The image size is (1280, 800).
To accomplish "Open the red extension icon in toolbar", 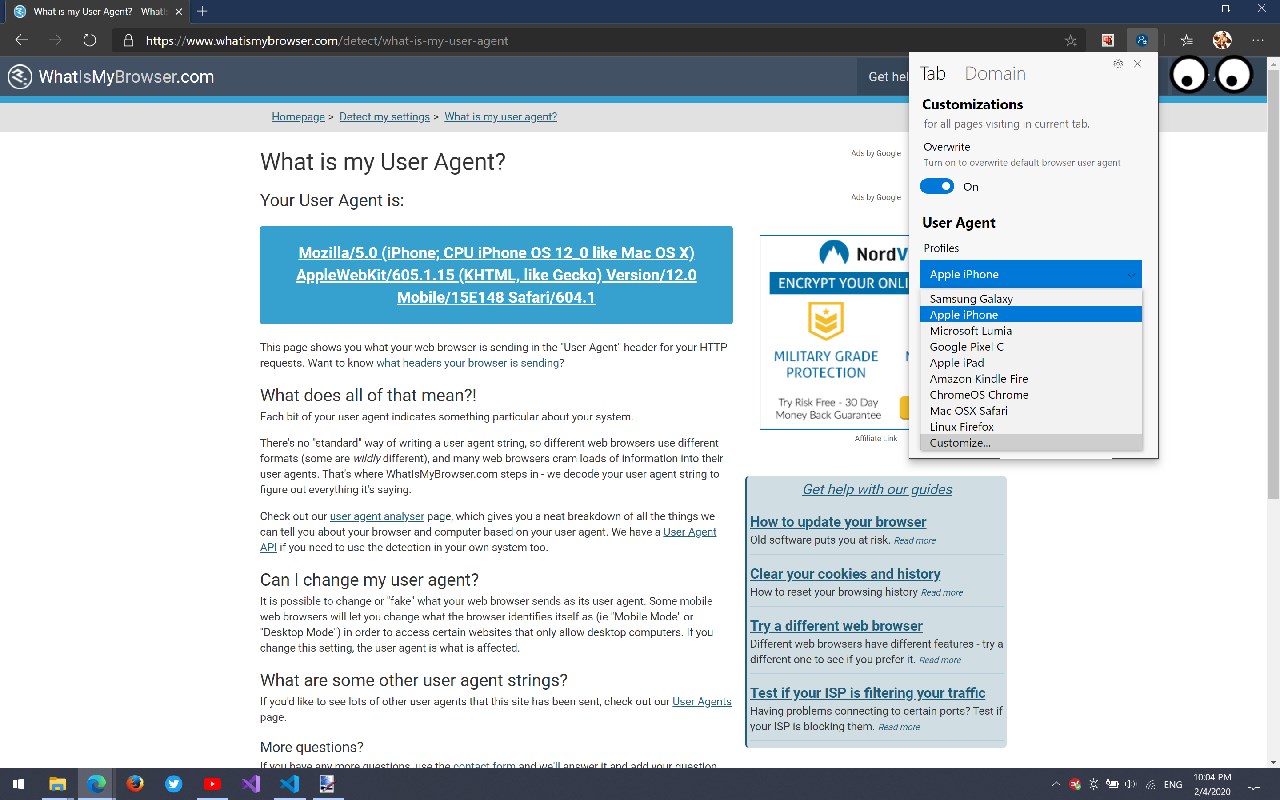I will [x=1108, y=41].
